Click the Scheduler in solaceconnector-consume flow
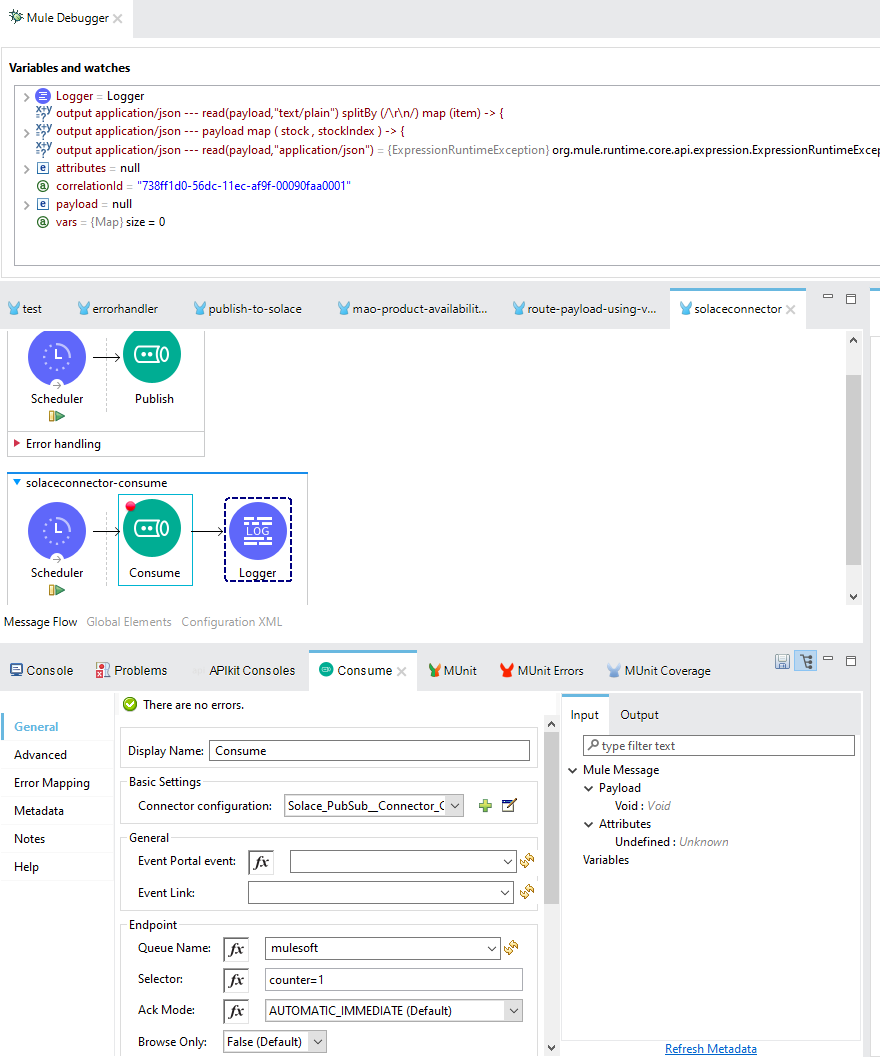The height and width of the screenshot is (1057, 880). click(57, 531)
